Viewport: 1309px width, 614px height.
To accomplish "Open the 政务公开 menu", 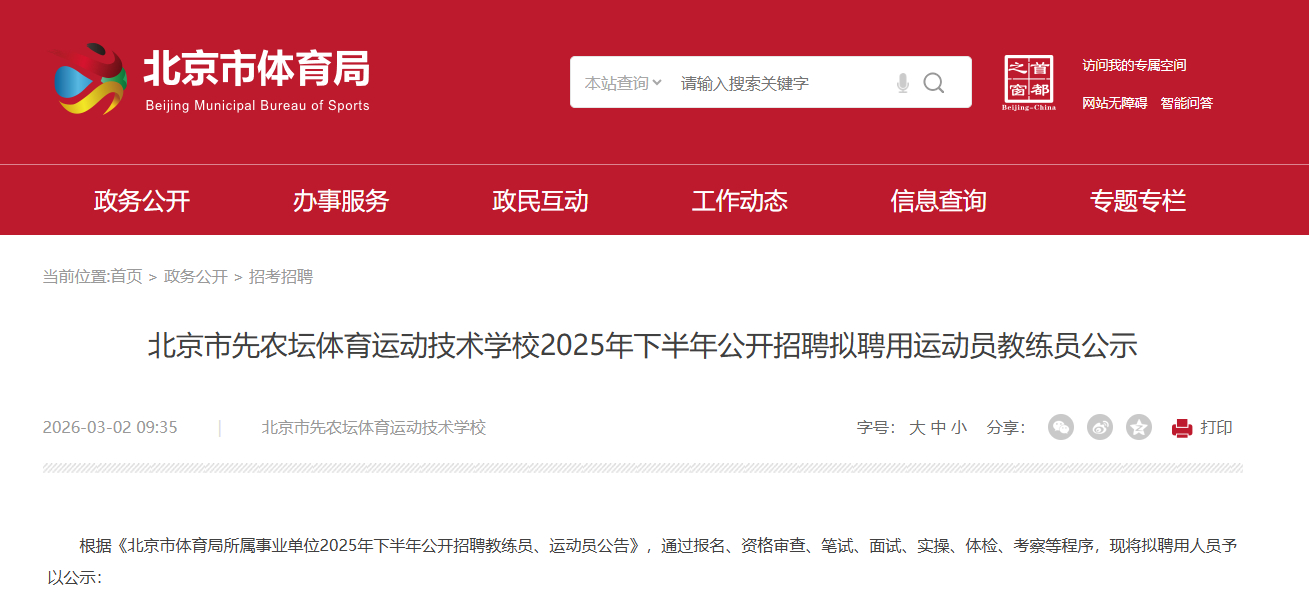I will tap(141, 200).
